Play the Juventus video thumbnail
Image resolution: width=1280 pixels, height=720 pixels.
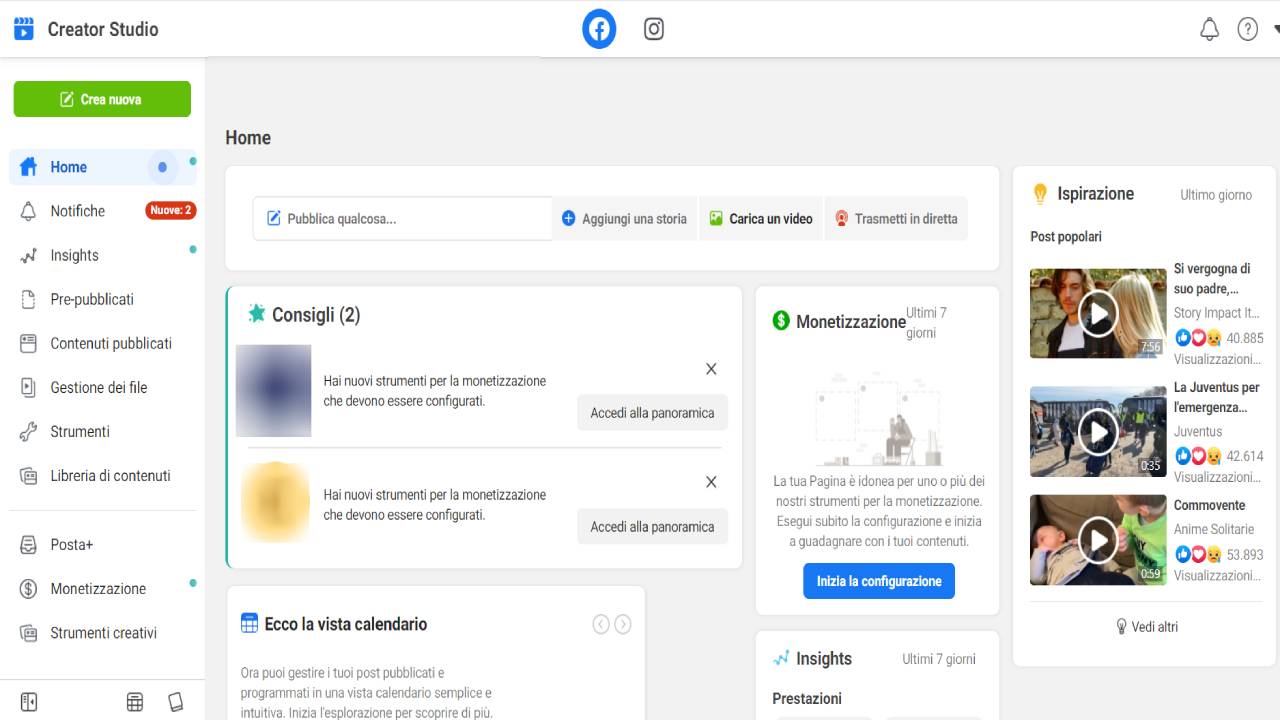point(1098,432)
